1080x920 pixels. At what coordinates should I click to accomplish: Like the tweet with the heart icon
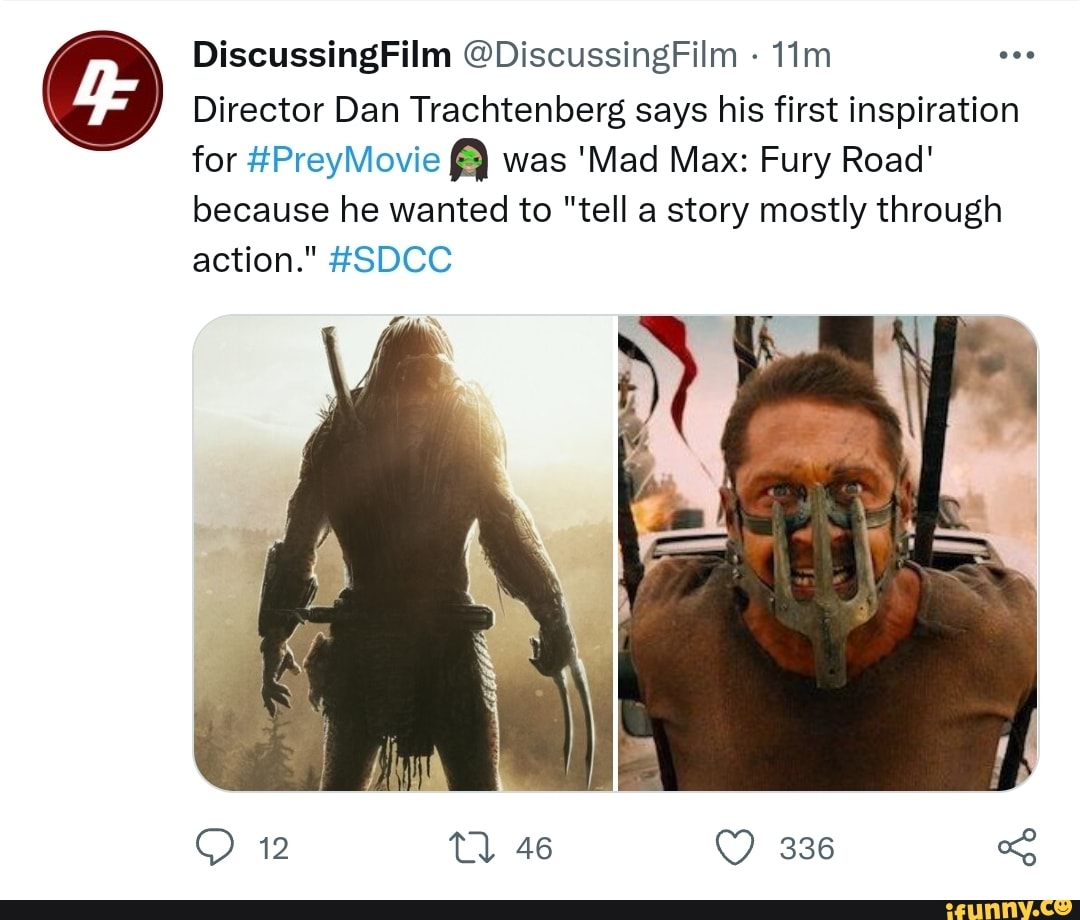[x=736, y=848]
